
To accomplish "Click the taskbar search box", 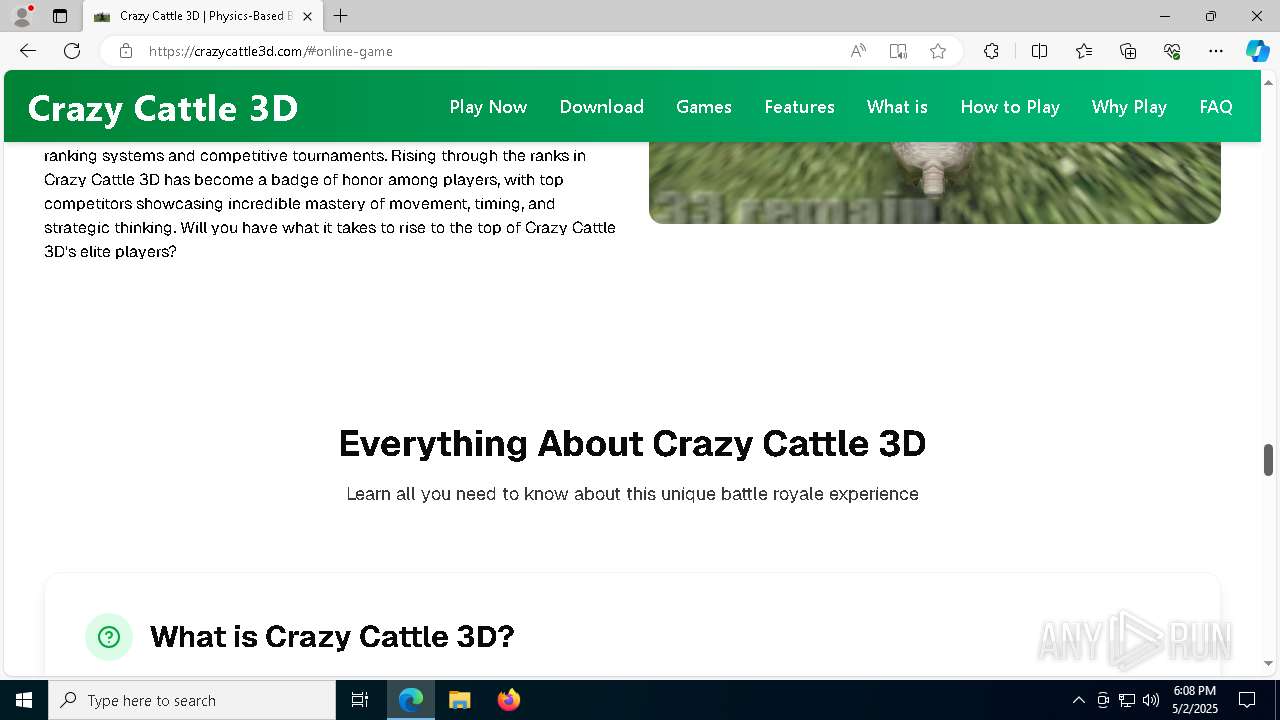I will (192, 700).
